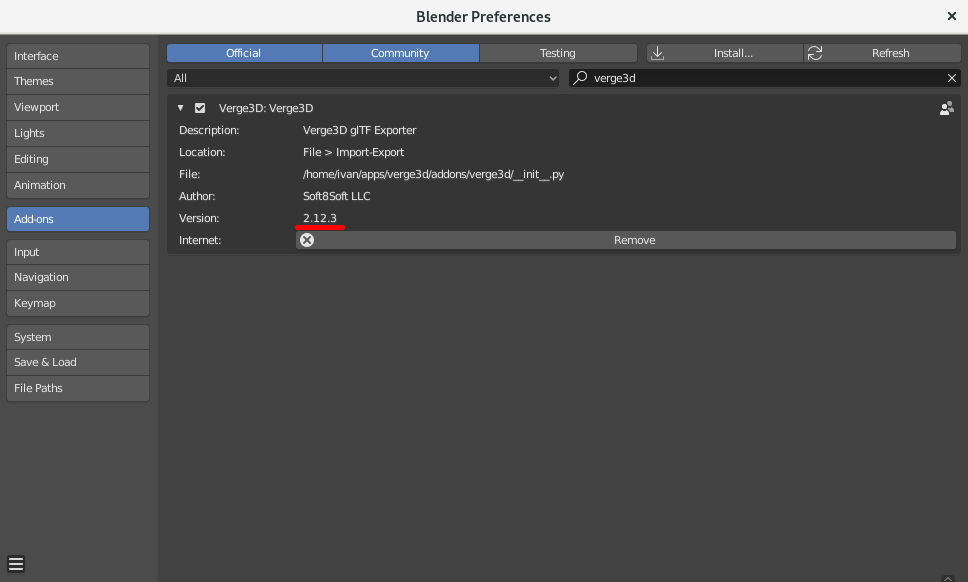968x582 pixels.
Task: Open the All category dropdown
Action: click(363, 78)
